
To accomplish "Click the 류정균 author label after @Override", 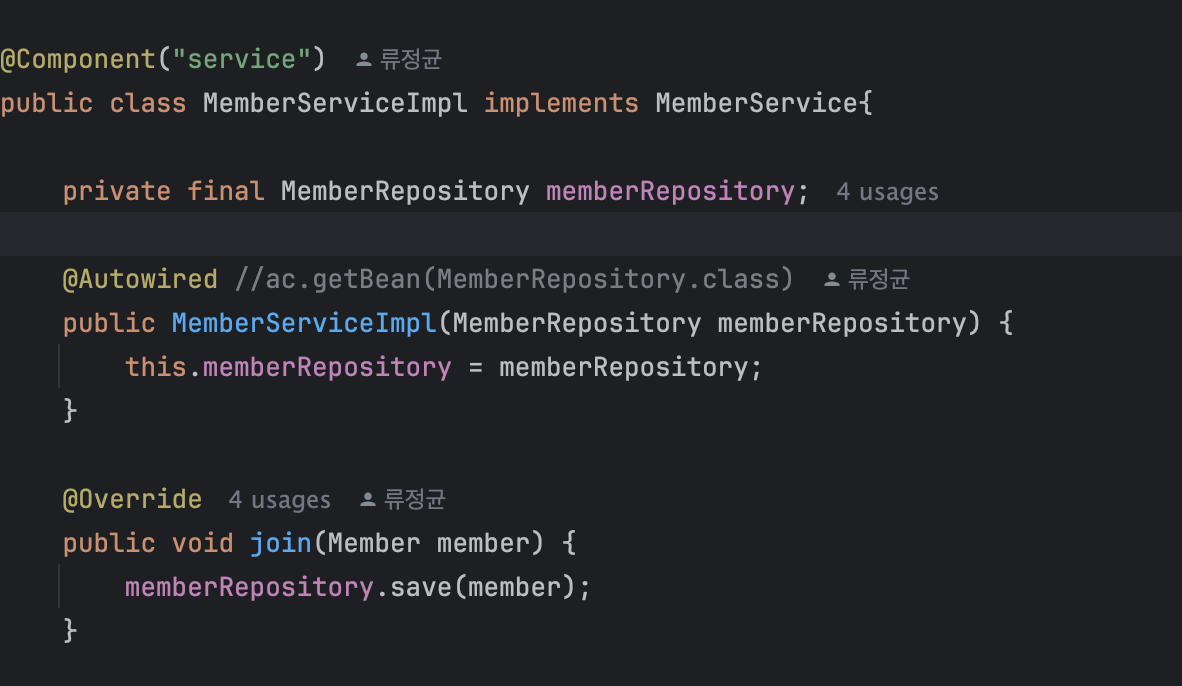I will click(x=415, y=499).
